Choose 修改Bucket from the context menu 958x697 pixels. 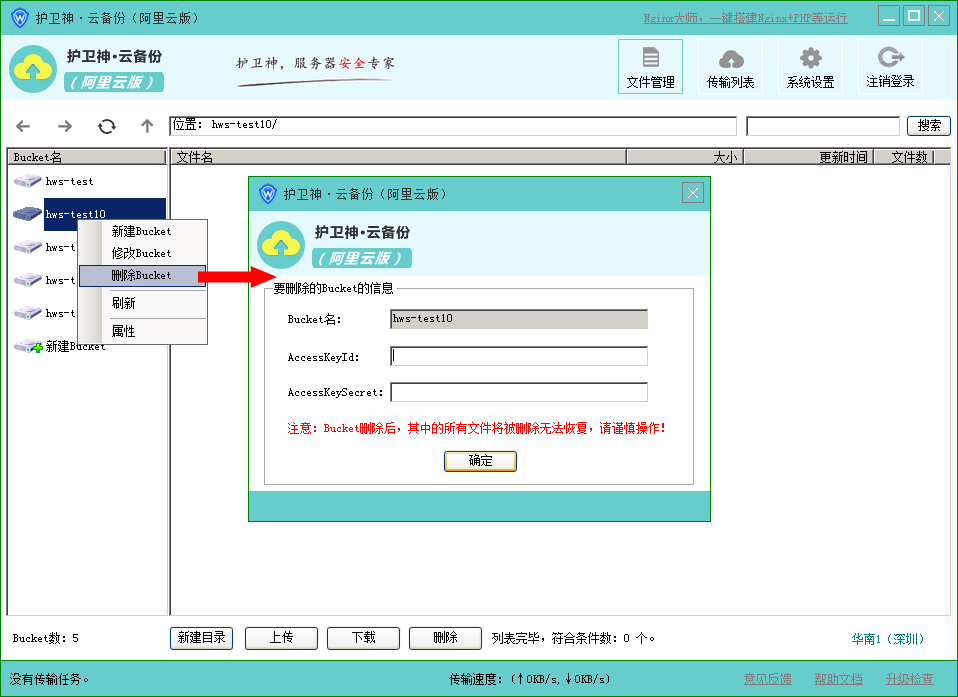pos(141,253)
